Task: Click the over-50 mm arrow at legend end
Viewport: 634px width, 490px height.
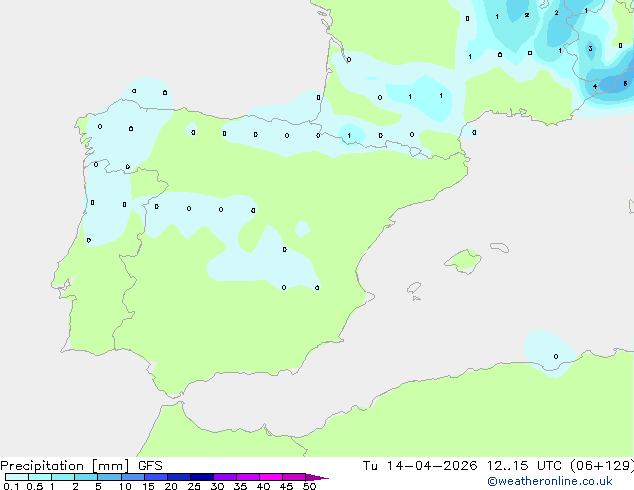Action: click(x=317, y=477)
